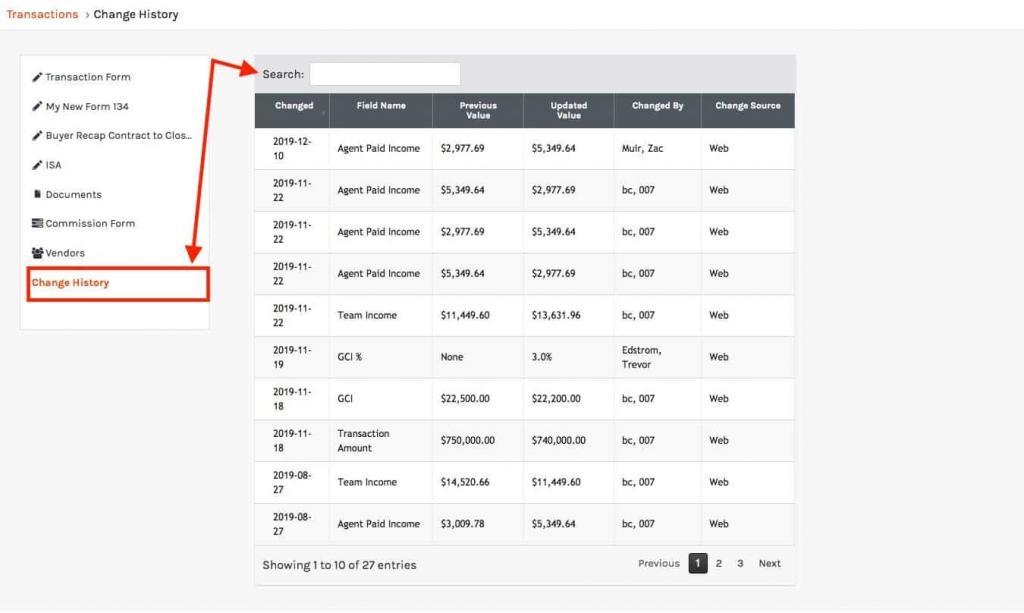Screen dimensions: 1024x613
Task: Click the $750,000.00 previous value
Action: [468, 441]
